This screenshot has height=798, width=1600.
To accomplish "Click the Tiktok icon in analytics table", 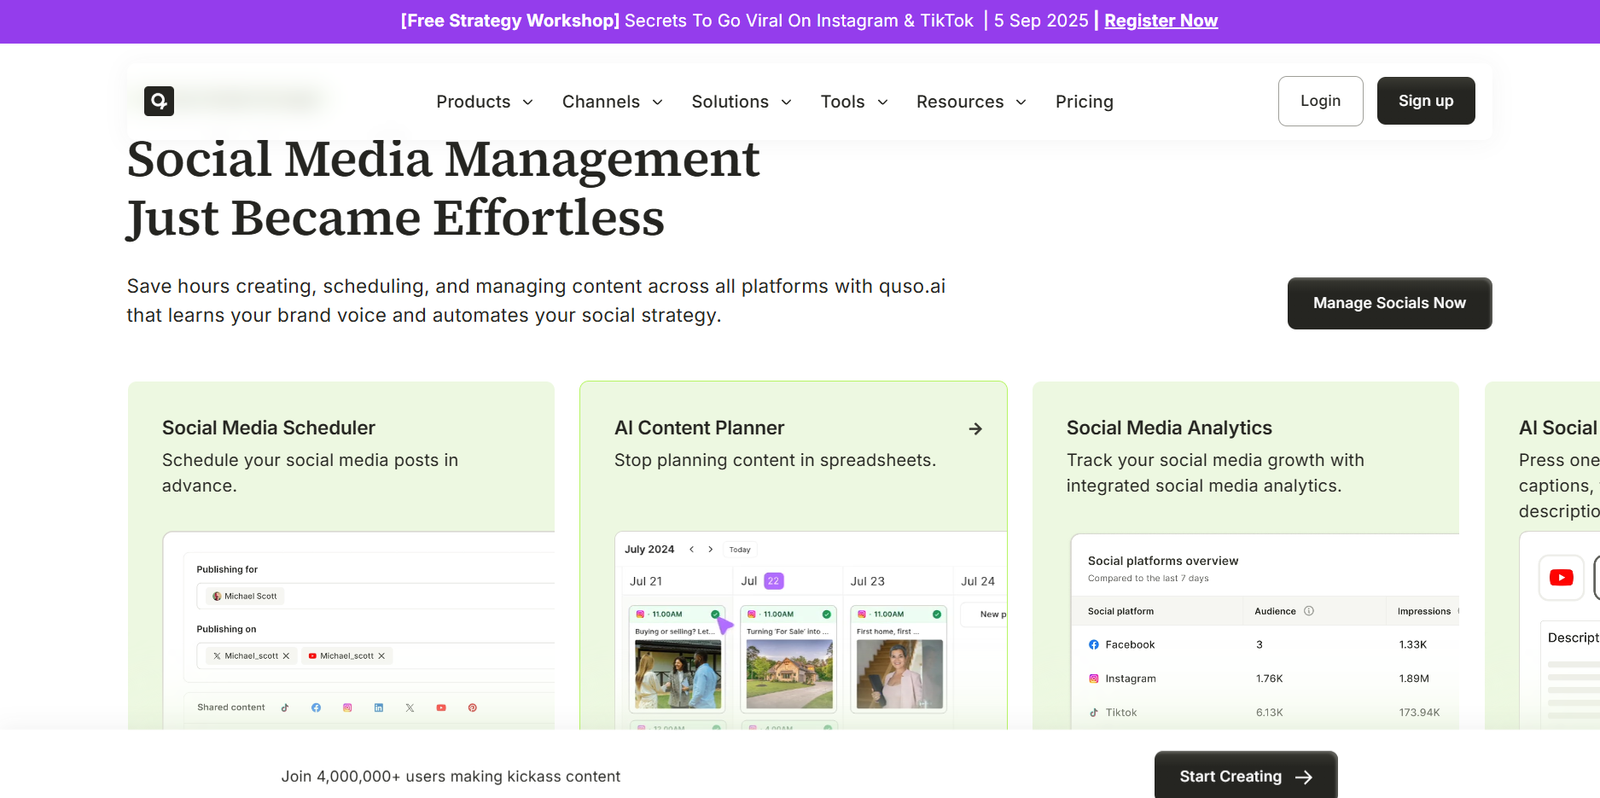I will pyautogui.click(x=1094, y=713).
